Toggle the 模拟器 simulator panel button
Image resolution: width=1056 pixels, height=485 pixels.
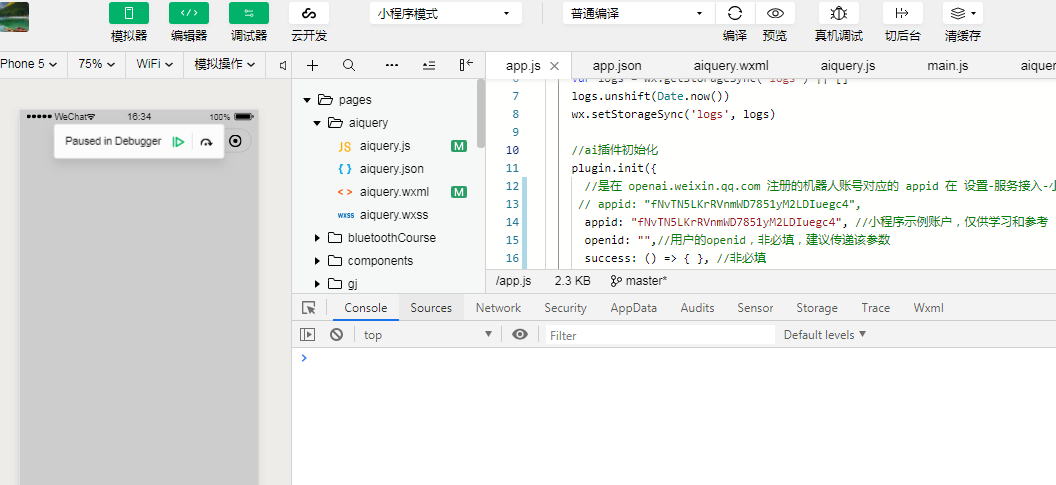click(x=129, y=13)
